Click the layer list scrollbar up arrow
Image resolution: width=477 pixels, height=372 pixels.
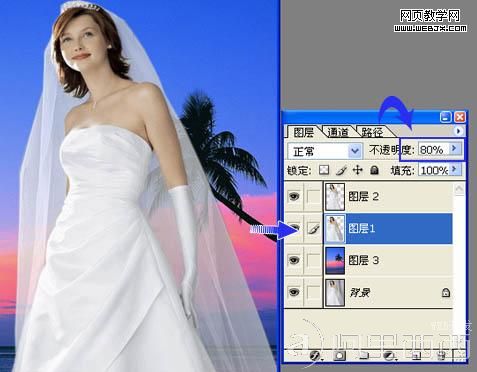click(459, 189)
